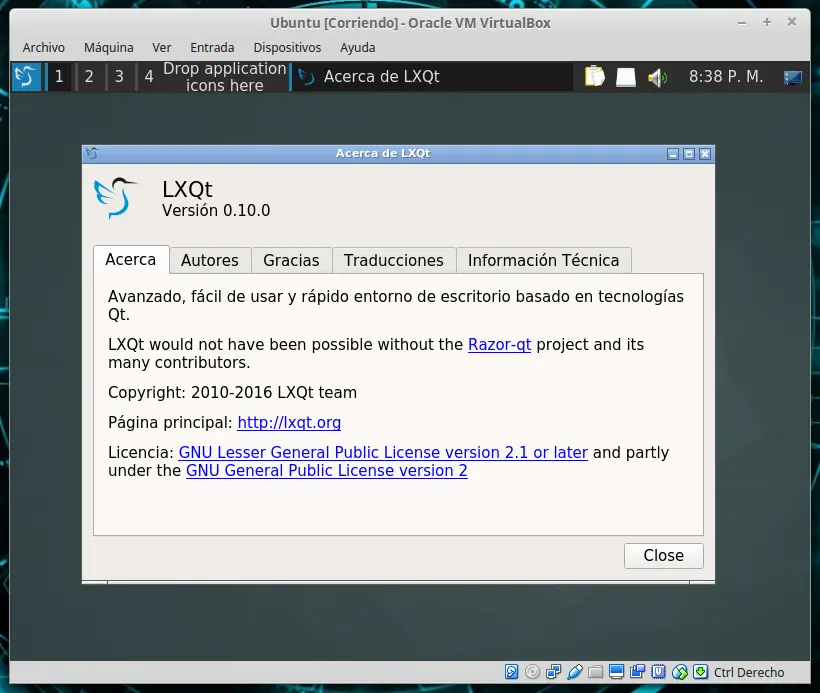820x693 pixels.
Task: Click the VirtualBox hard disk status icon
Action: pyautogui.click(x=511, y=672)
